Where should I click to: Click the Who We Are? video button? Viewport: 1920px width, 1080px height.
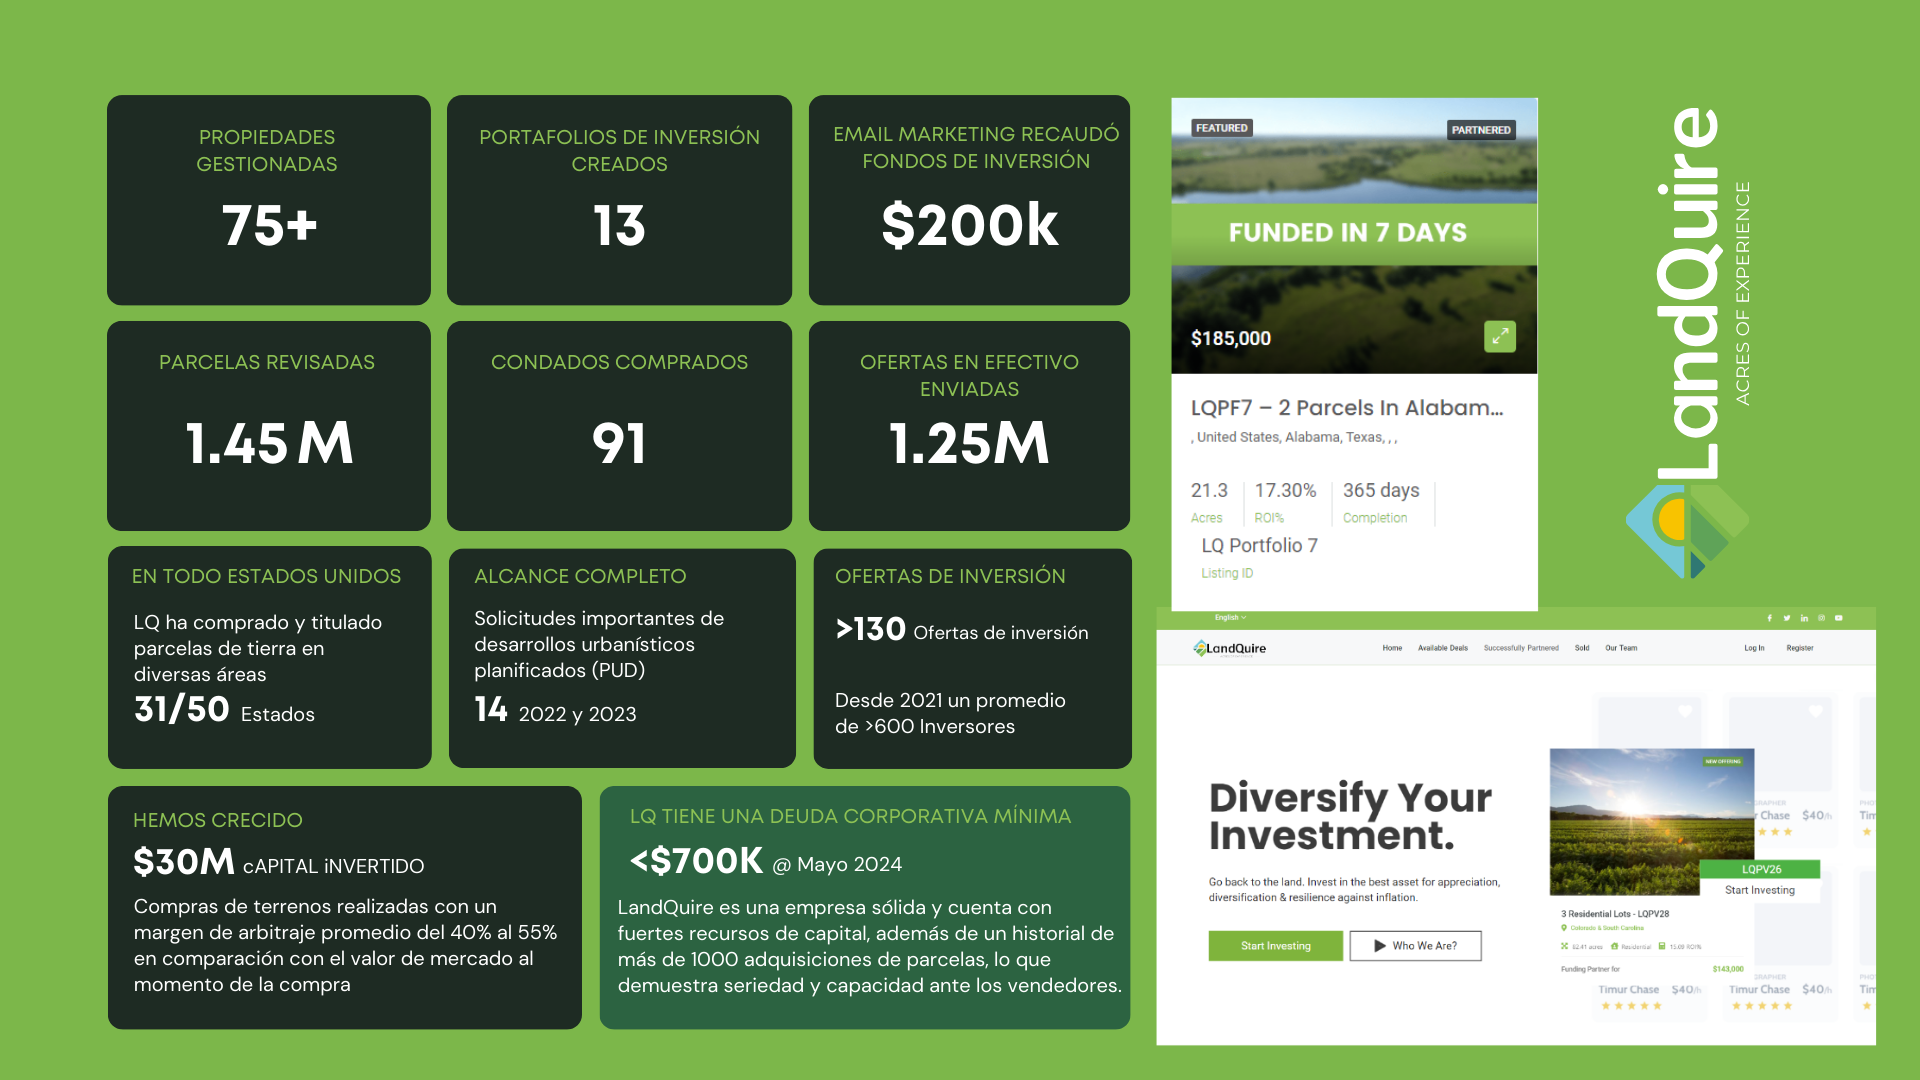pos(1415,946)
